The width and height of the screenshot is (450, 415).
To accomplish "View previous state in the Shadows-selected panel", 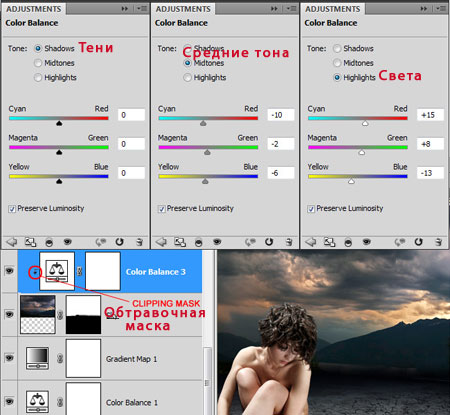I will [101, 242].
